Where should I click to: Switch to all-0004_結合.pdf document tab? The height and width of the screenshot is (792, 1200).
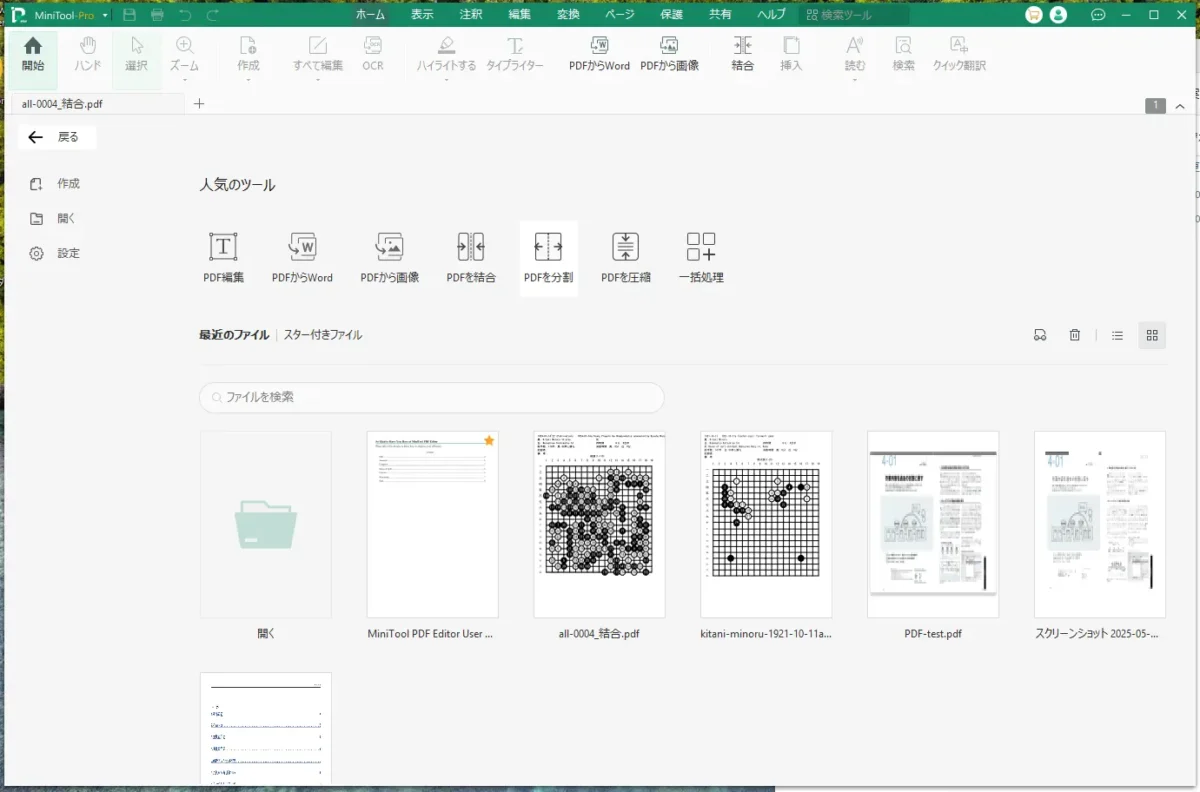click(96, 104)
